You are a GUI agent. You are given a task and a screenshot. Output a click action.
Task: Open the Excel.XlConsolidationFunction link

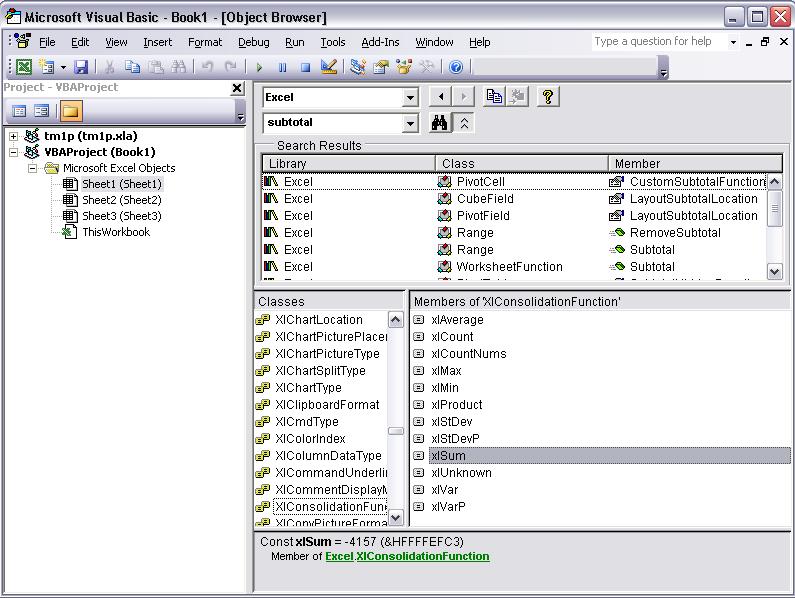407,556
